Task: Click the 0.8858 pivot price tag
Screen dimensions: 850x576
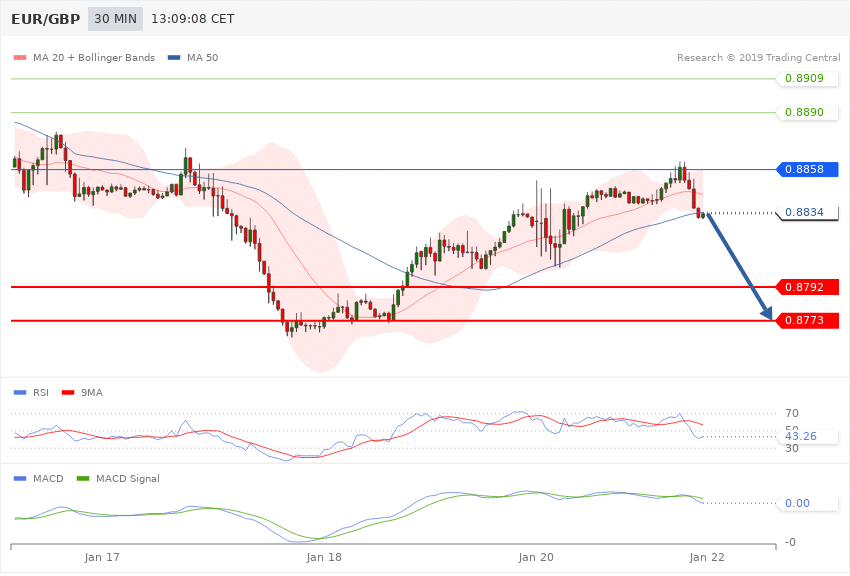Action: tap(808, 170)
